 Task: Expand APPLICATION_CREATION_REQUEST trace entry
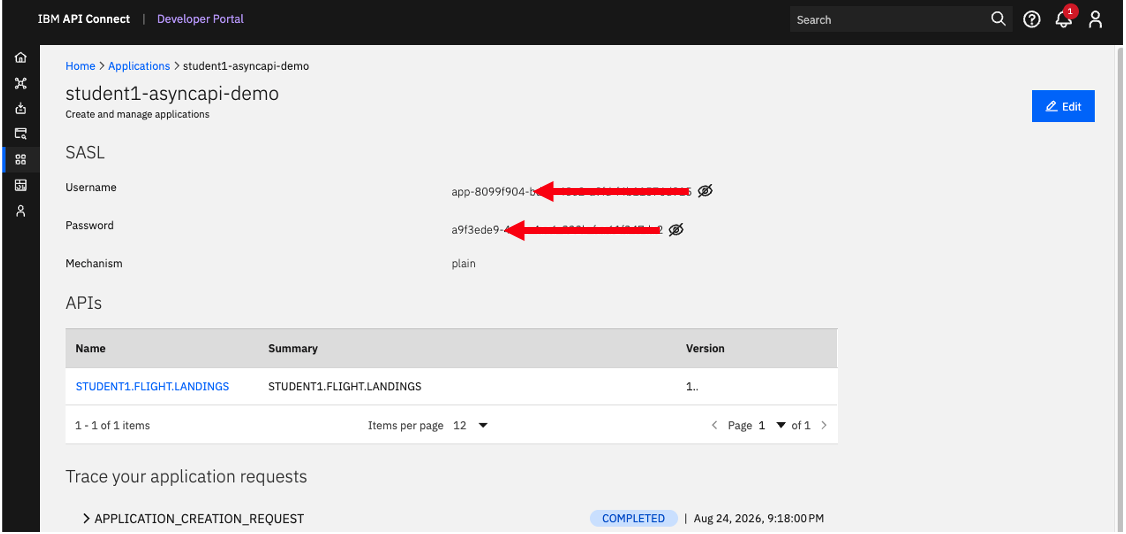pyautogui.click(x=87, y=518)
